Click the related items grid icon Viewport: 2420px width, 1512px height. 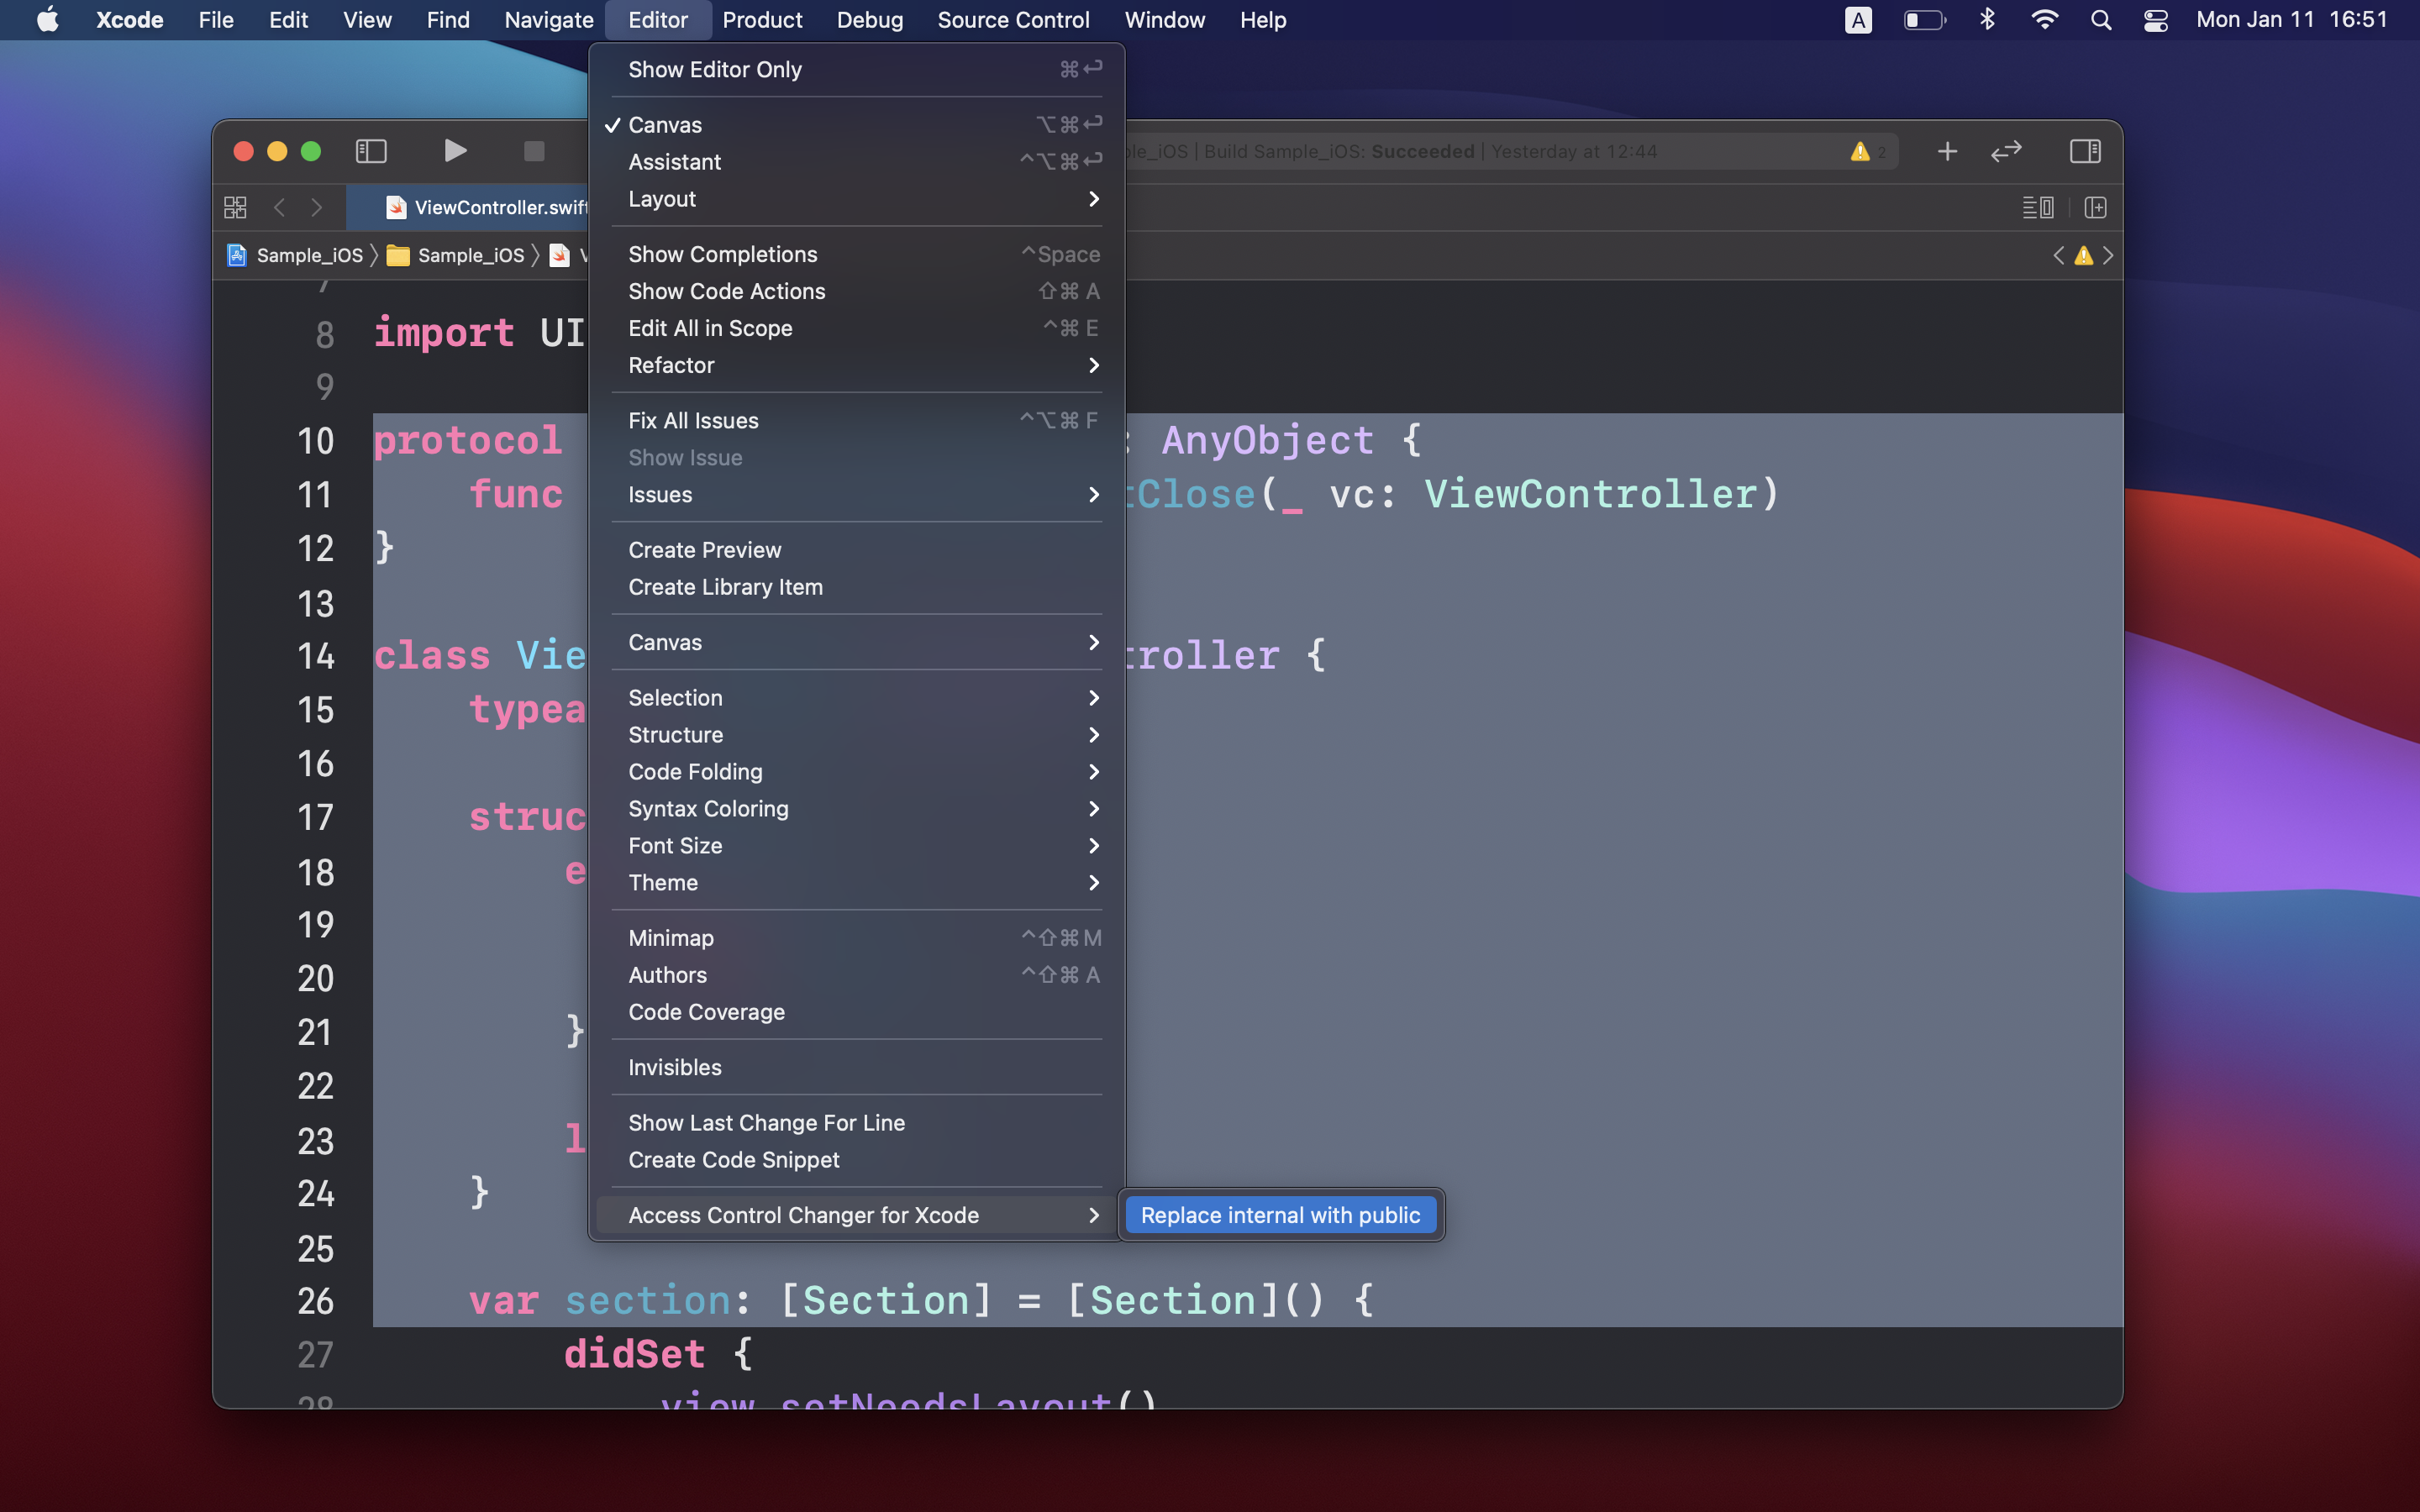coord(235,207)
